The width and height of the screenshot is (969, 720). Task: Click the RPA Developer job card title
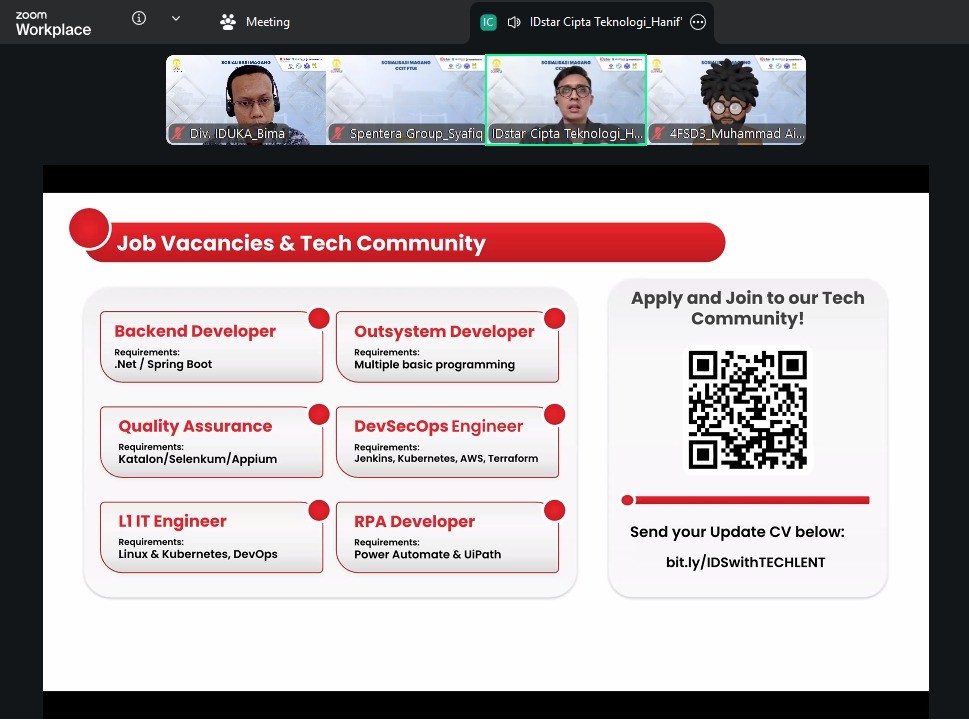pyautogui.click(x=414, y=521)
